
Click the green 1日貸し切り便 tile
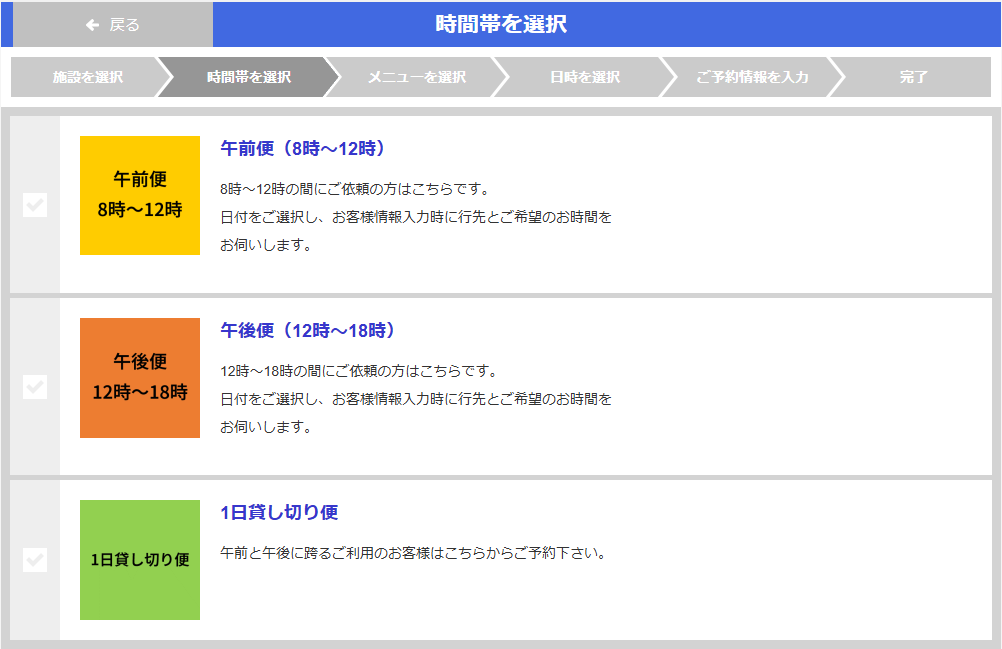[x=140, y=560]
